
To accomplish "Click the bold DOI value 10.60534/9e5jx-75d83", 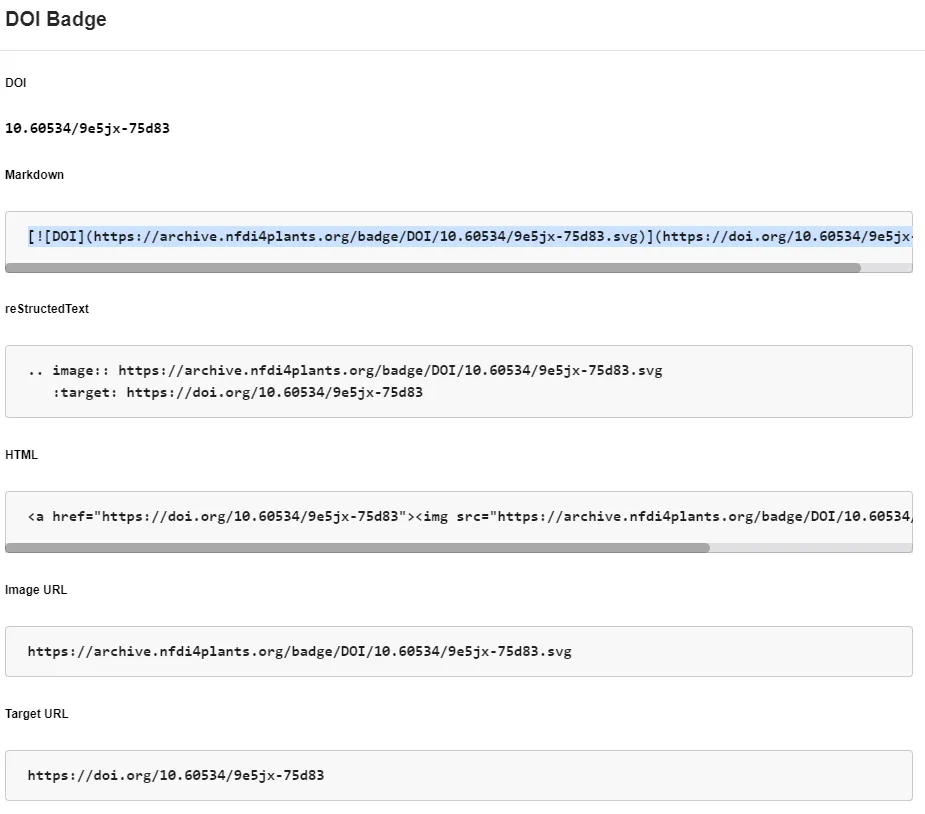I will 87,128.
